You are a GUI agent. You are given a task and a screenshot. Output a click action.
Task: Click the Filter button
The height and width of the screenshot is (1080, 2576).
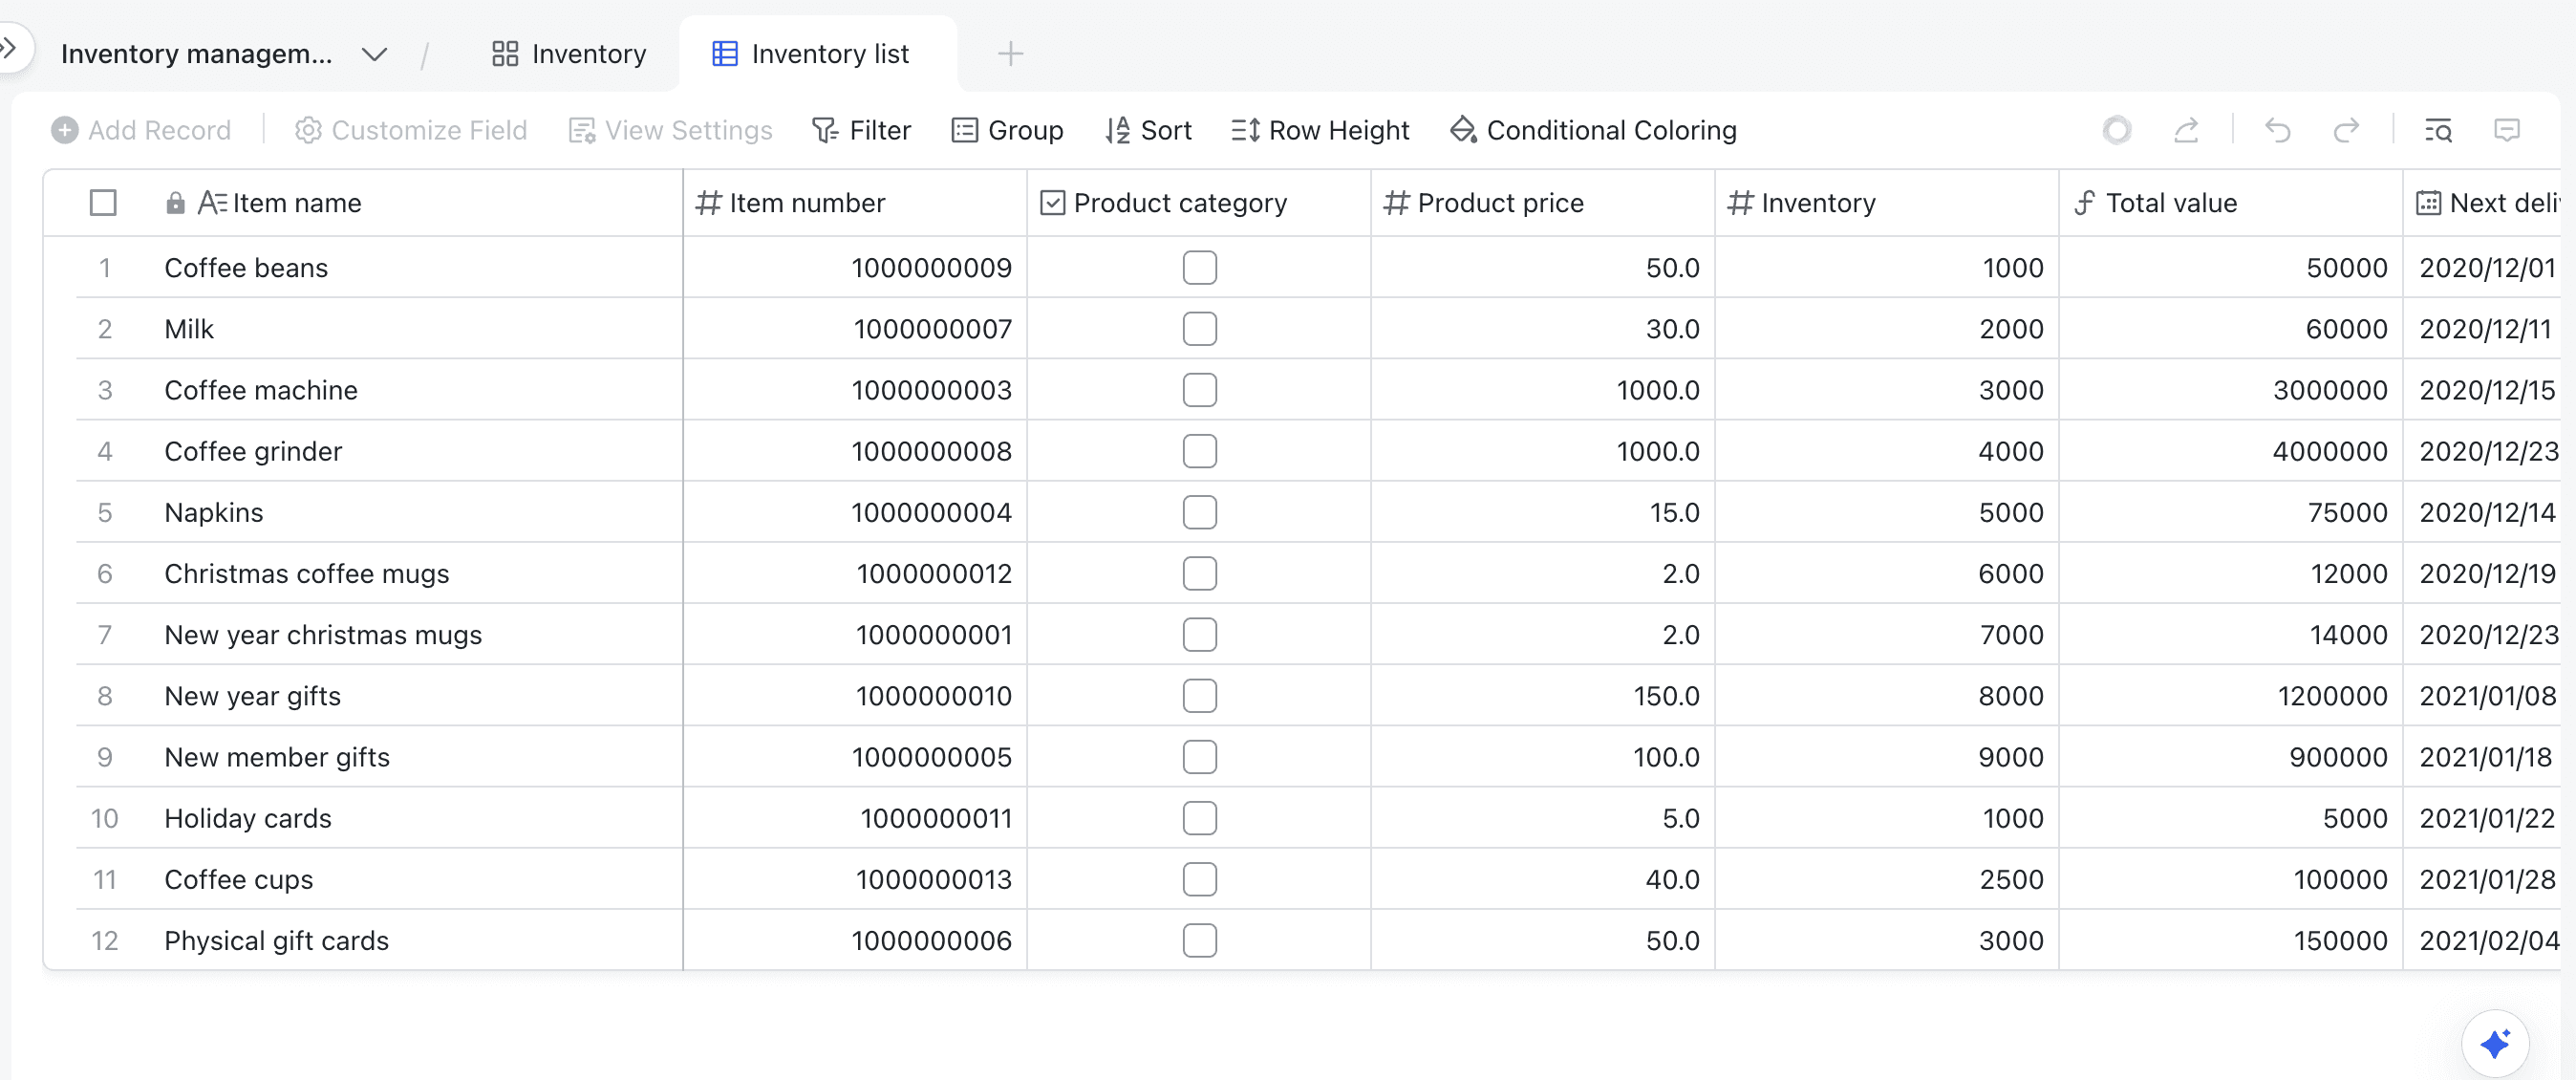click(861, 130)
